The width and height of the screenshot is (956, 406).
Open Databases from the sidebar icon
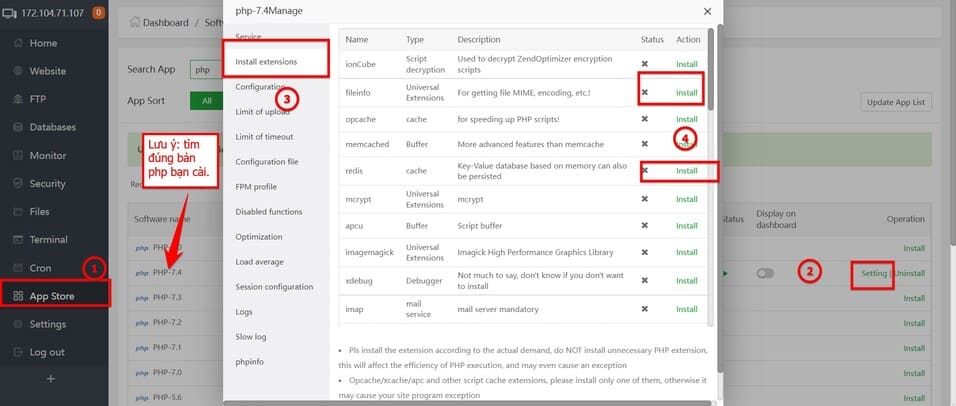tap(16, 127)
